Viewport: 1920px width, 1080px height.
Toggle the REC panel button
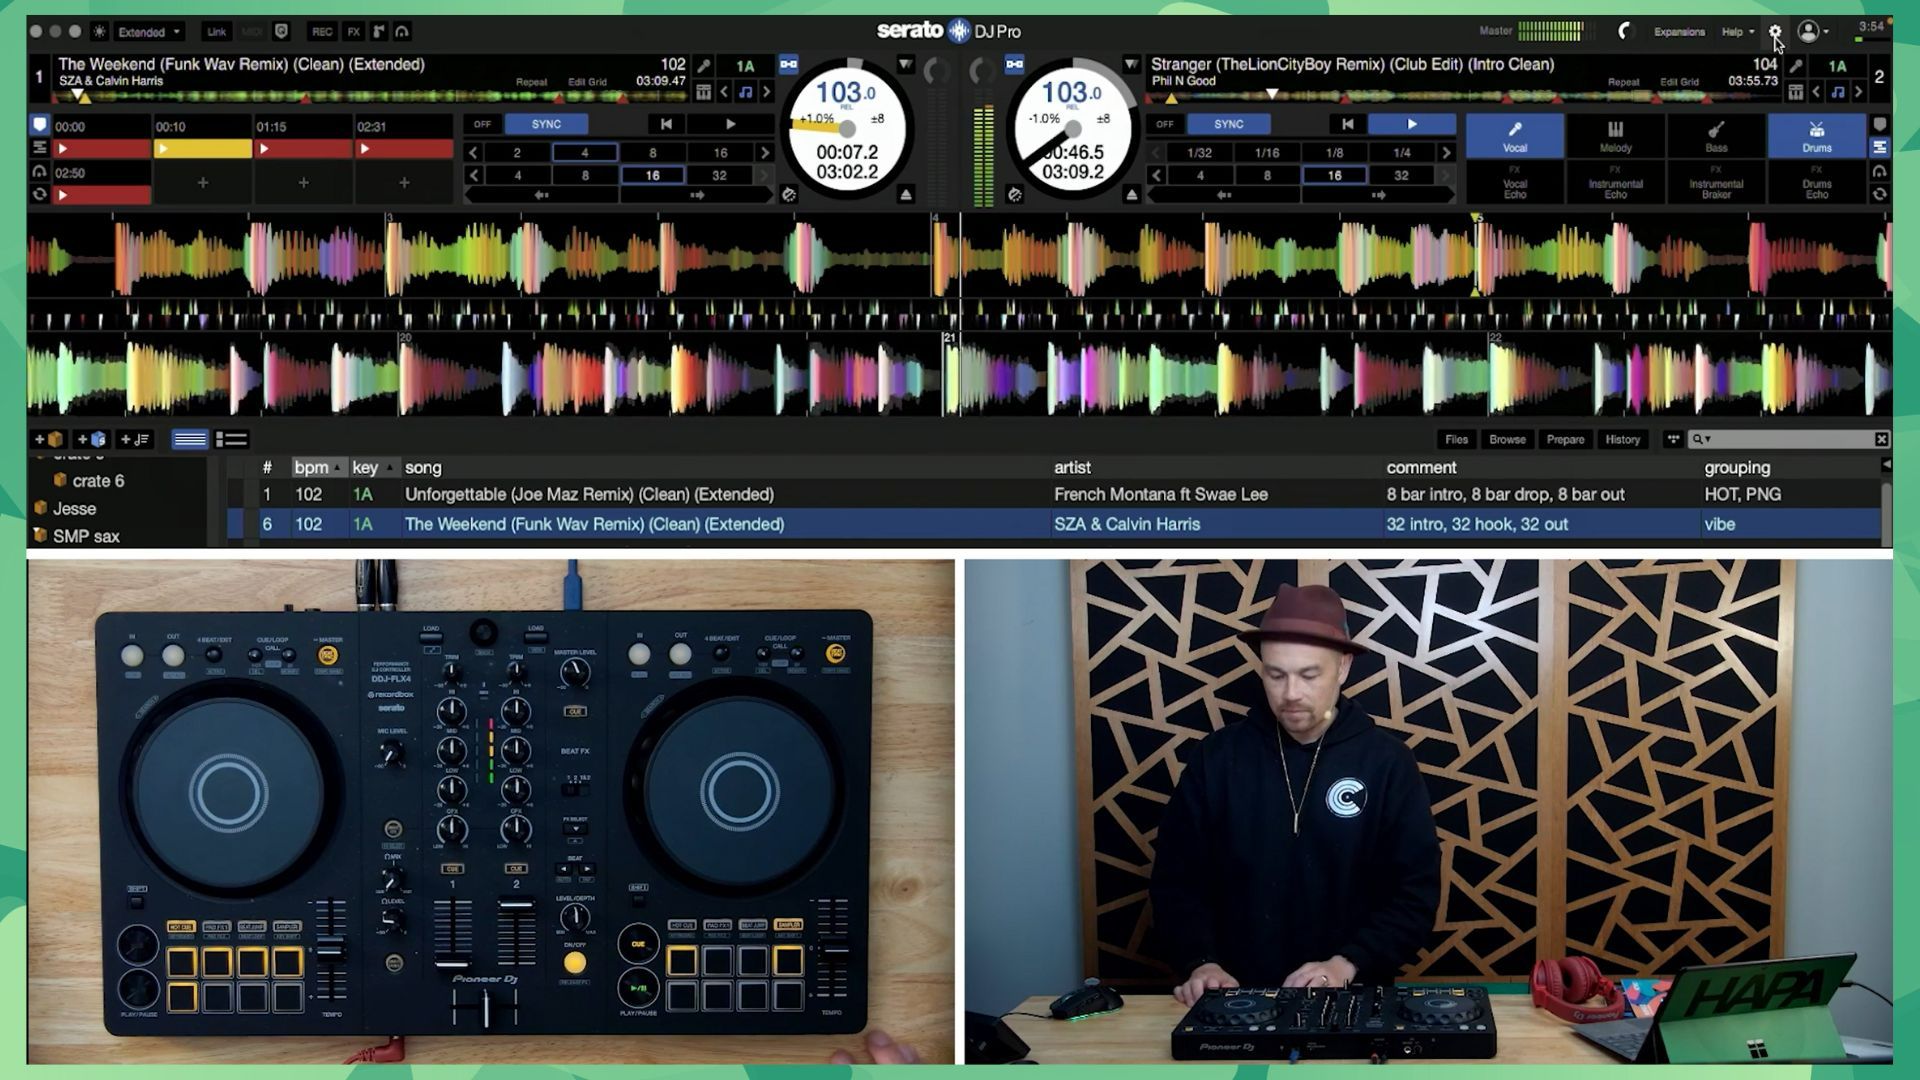point(321,32)
